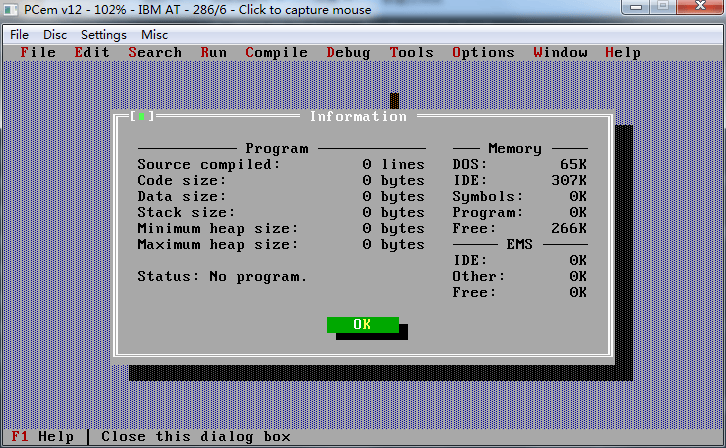Minimize the PCem window
This screenshot has height=448, width=726.
[636, 7]
